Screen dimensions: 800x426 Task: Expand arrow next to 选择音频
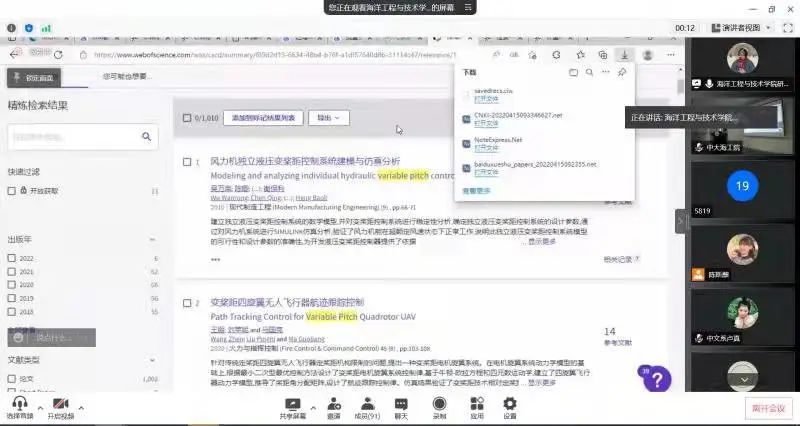click(x=40, y=407)
